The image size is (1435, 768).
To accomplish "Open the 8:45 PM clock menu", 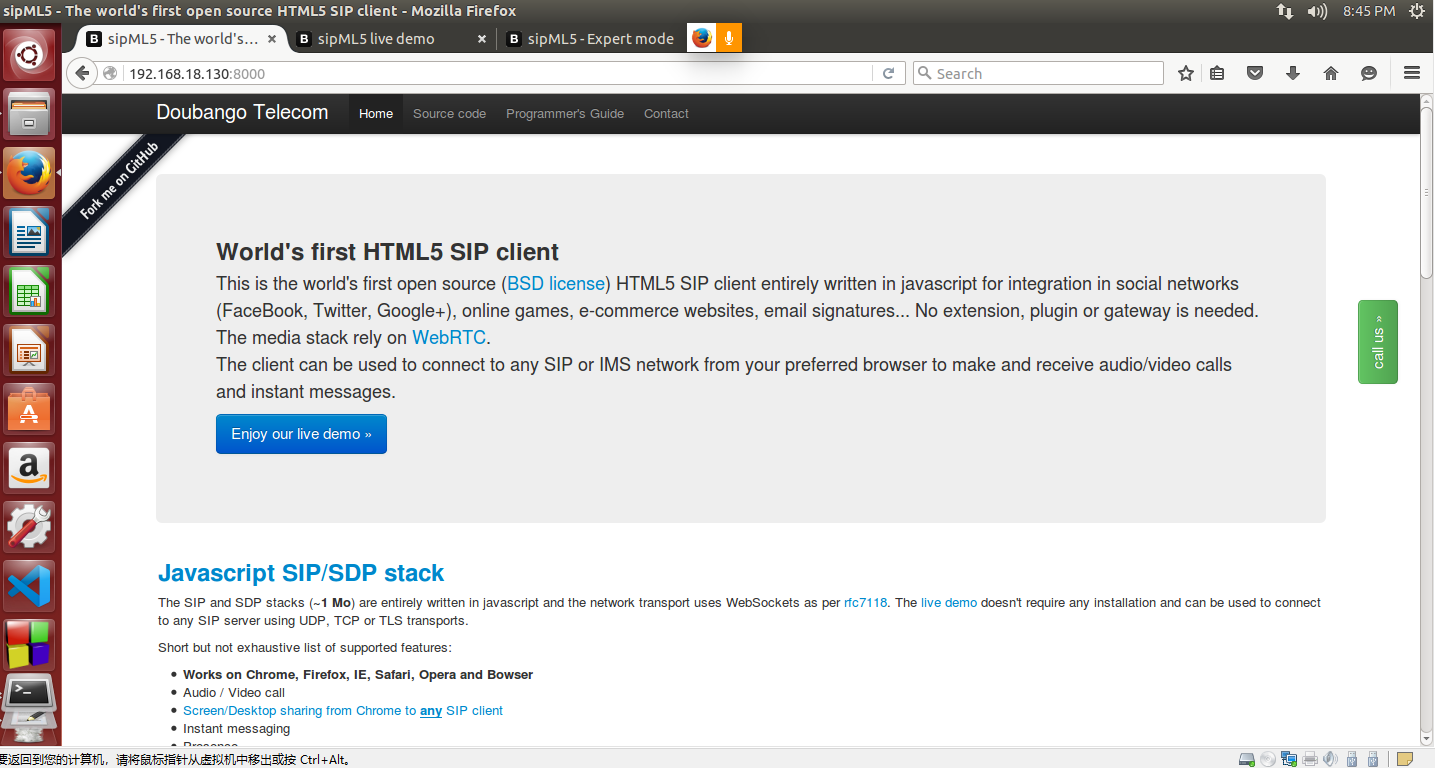I will pos(1369,11).
